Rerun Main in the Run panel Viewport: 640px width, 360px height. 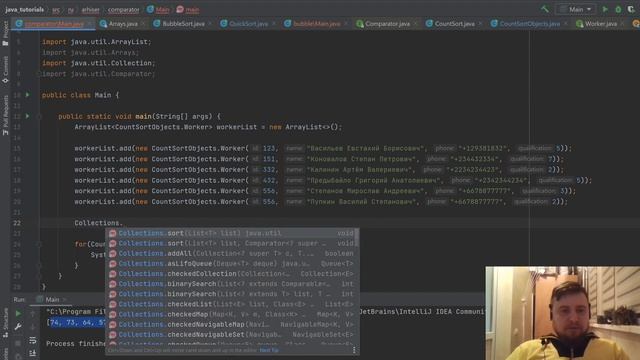[x=18, y=313]
